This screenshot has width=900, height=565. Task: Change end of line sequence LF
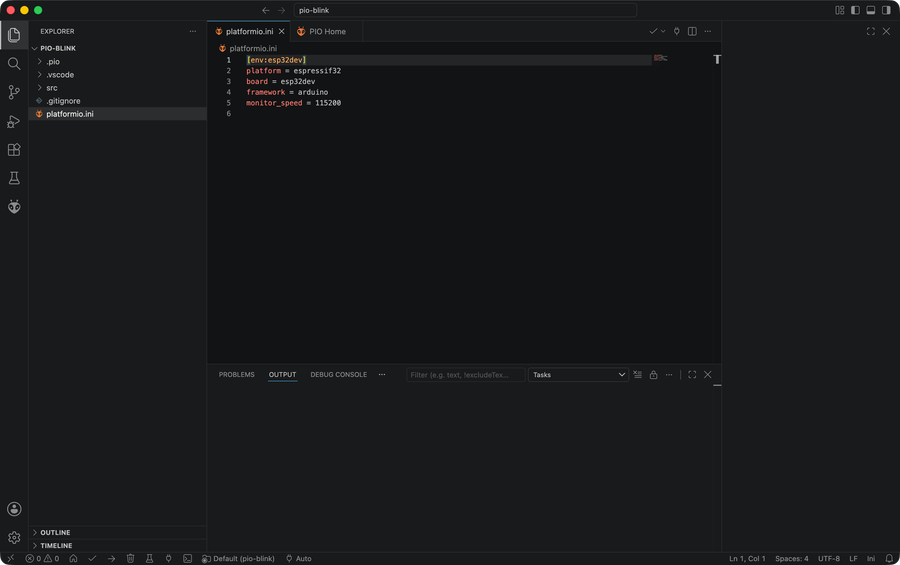[x=854, y=559]
